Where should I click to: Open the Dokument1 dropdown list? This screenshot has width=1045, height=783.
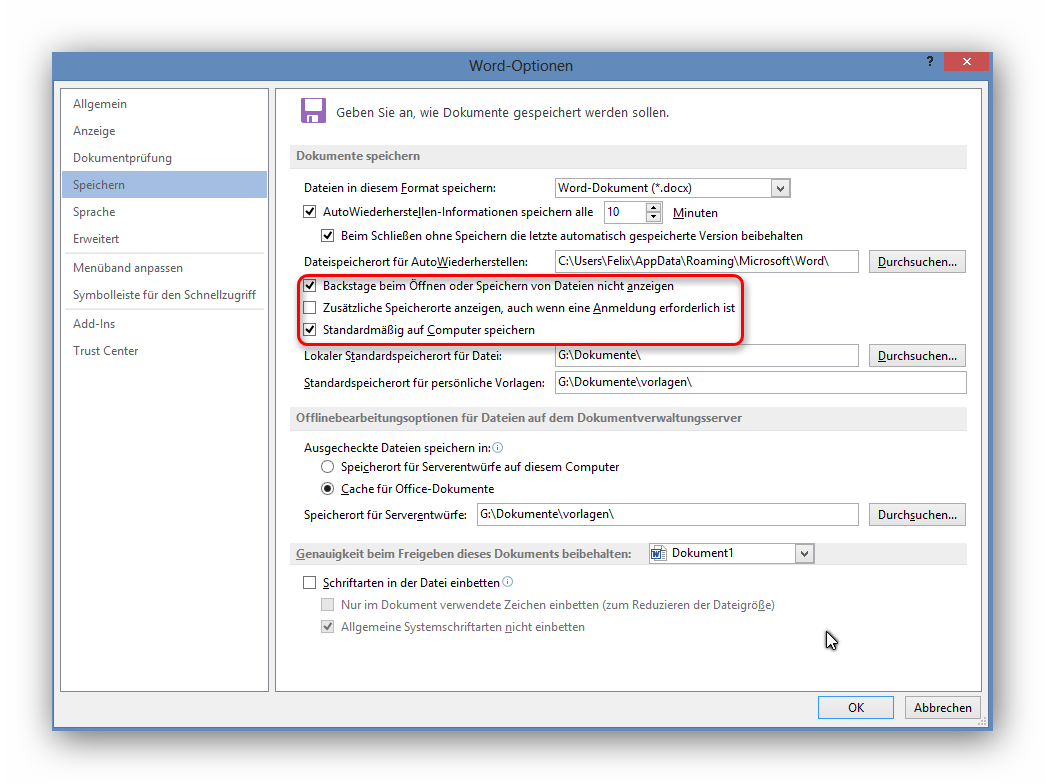[x=804, y=553]
